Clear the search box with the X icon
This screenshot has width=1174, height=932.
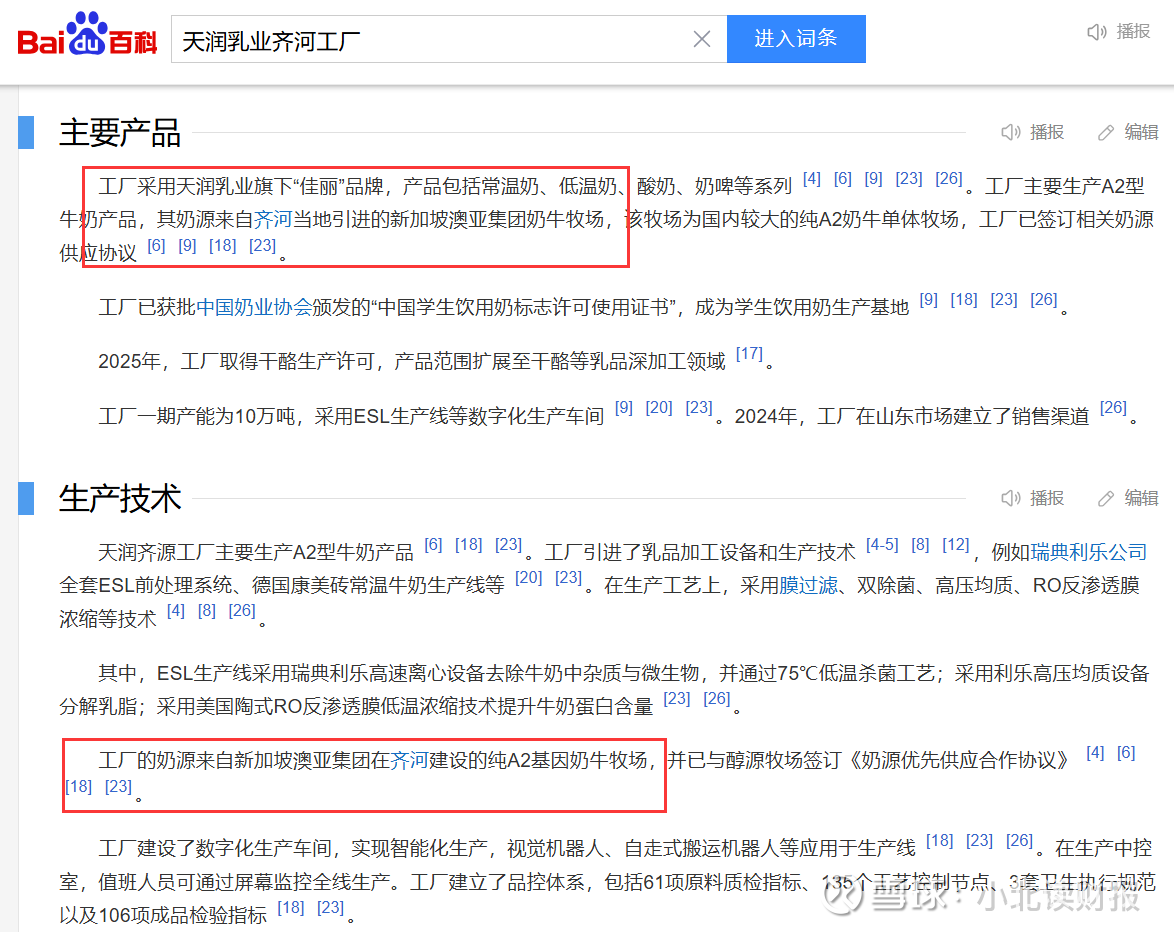pos(702,39)
